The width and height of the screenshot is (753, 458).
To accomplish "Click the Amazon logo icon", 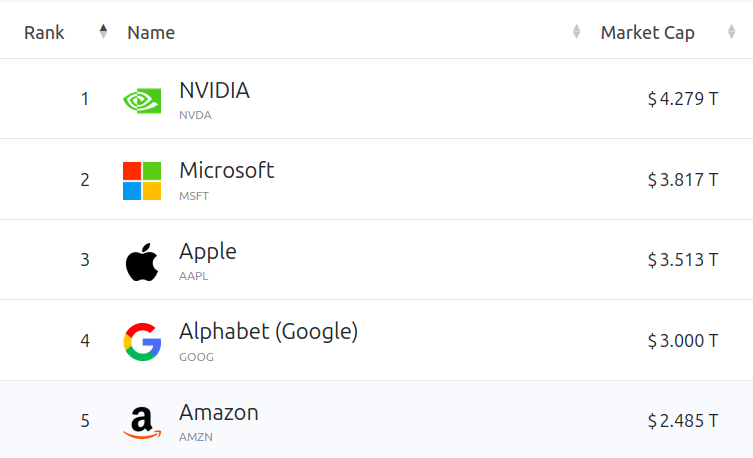I will click(x=142, y=421).
